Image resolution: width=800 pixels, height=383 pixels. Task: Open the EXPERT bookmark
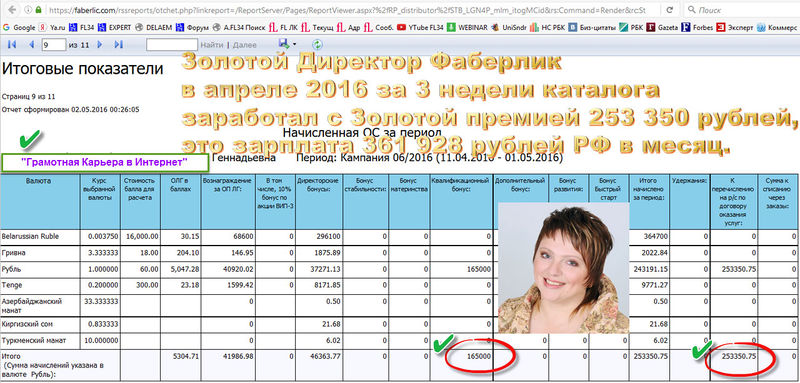[113, 27]
